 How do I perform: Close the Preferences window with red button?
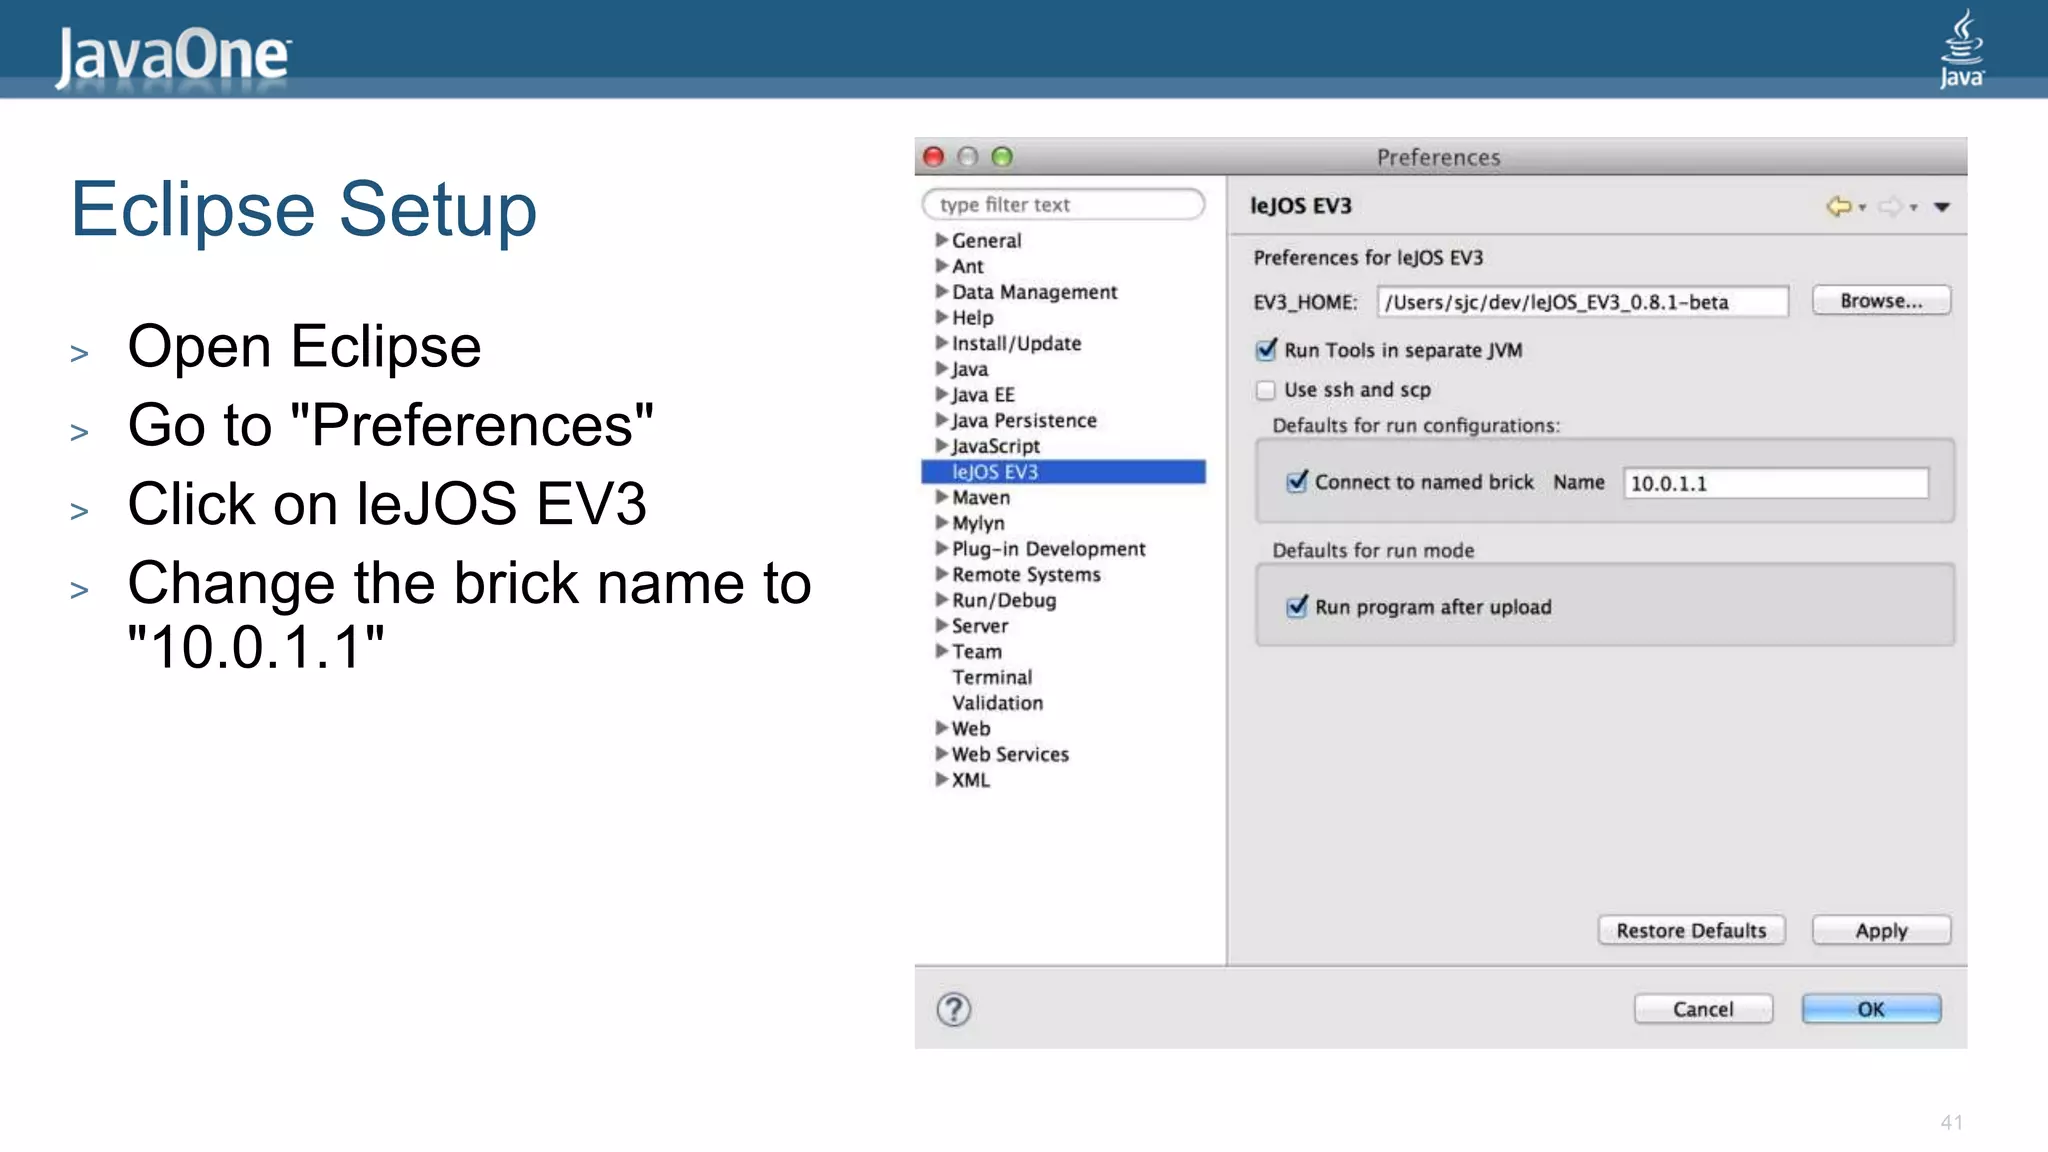pos(934,157)
